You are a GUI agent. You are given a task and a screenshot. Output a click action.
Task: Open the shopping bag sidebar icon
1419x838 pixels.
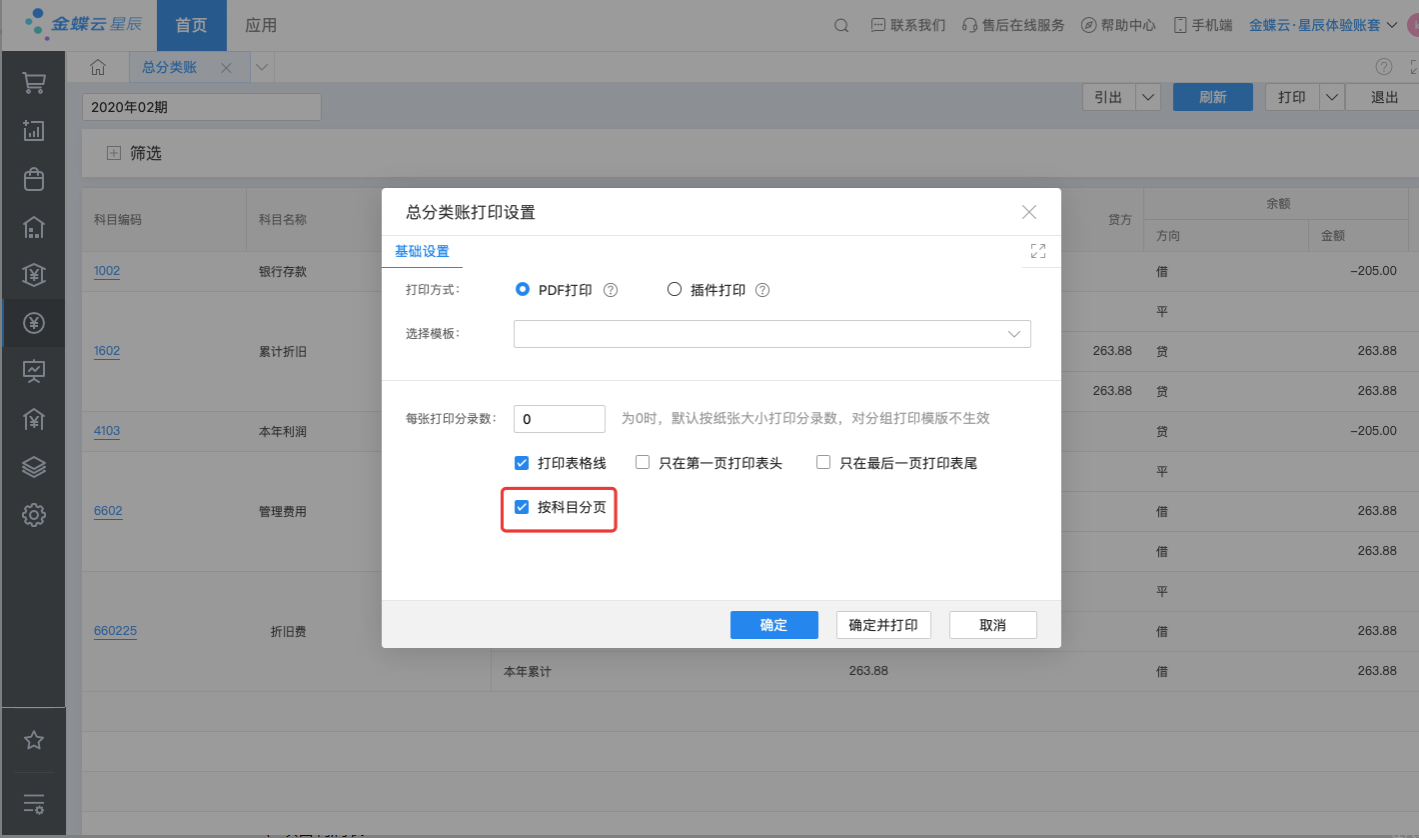click(33, 178)
